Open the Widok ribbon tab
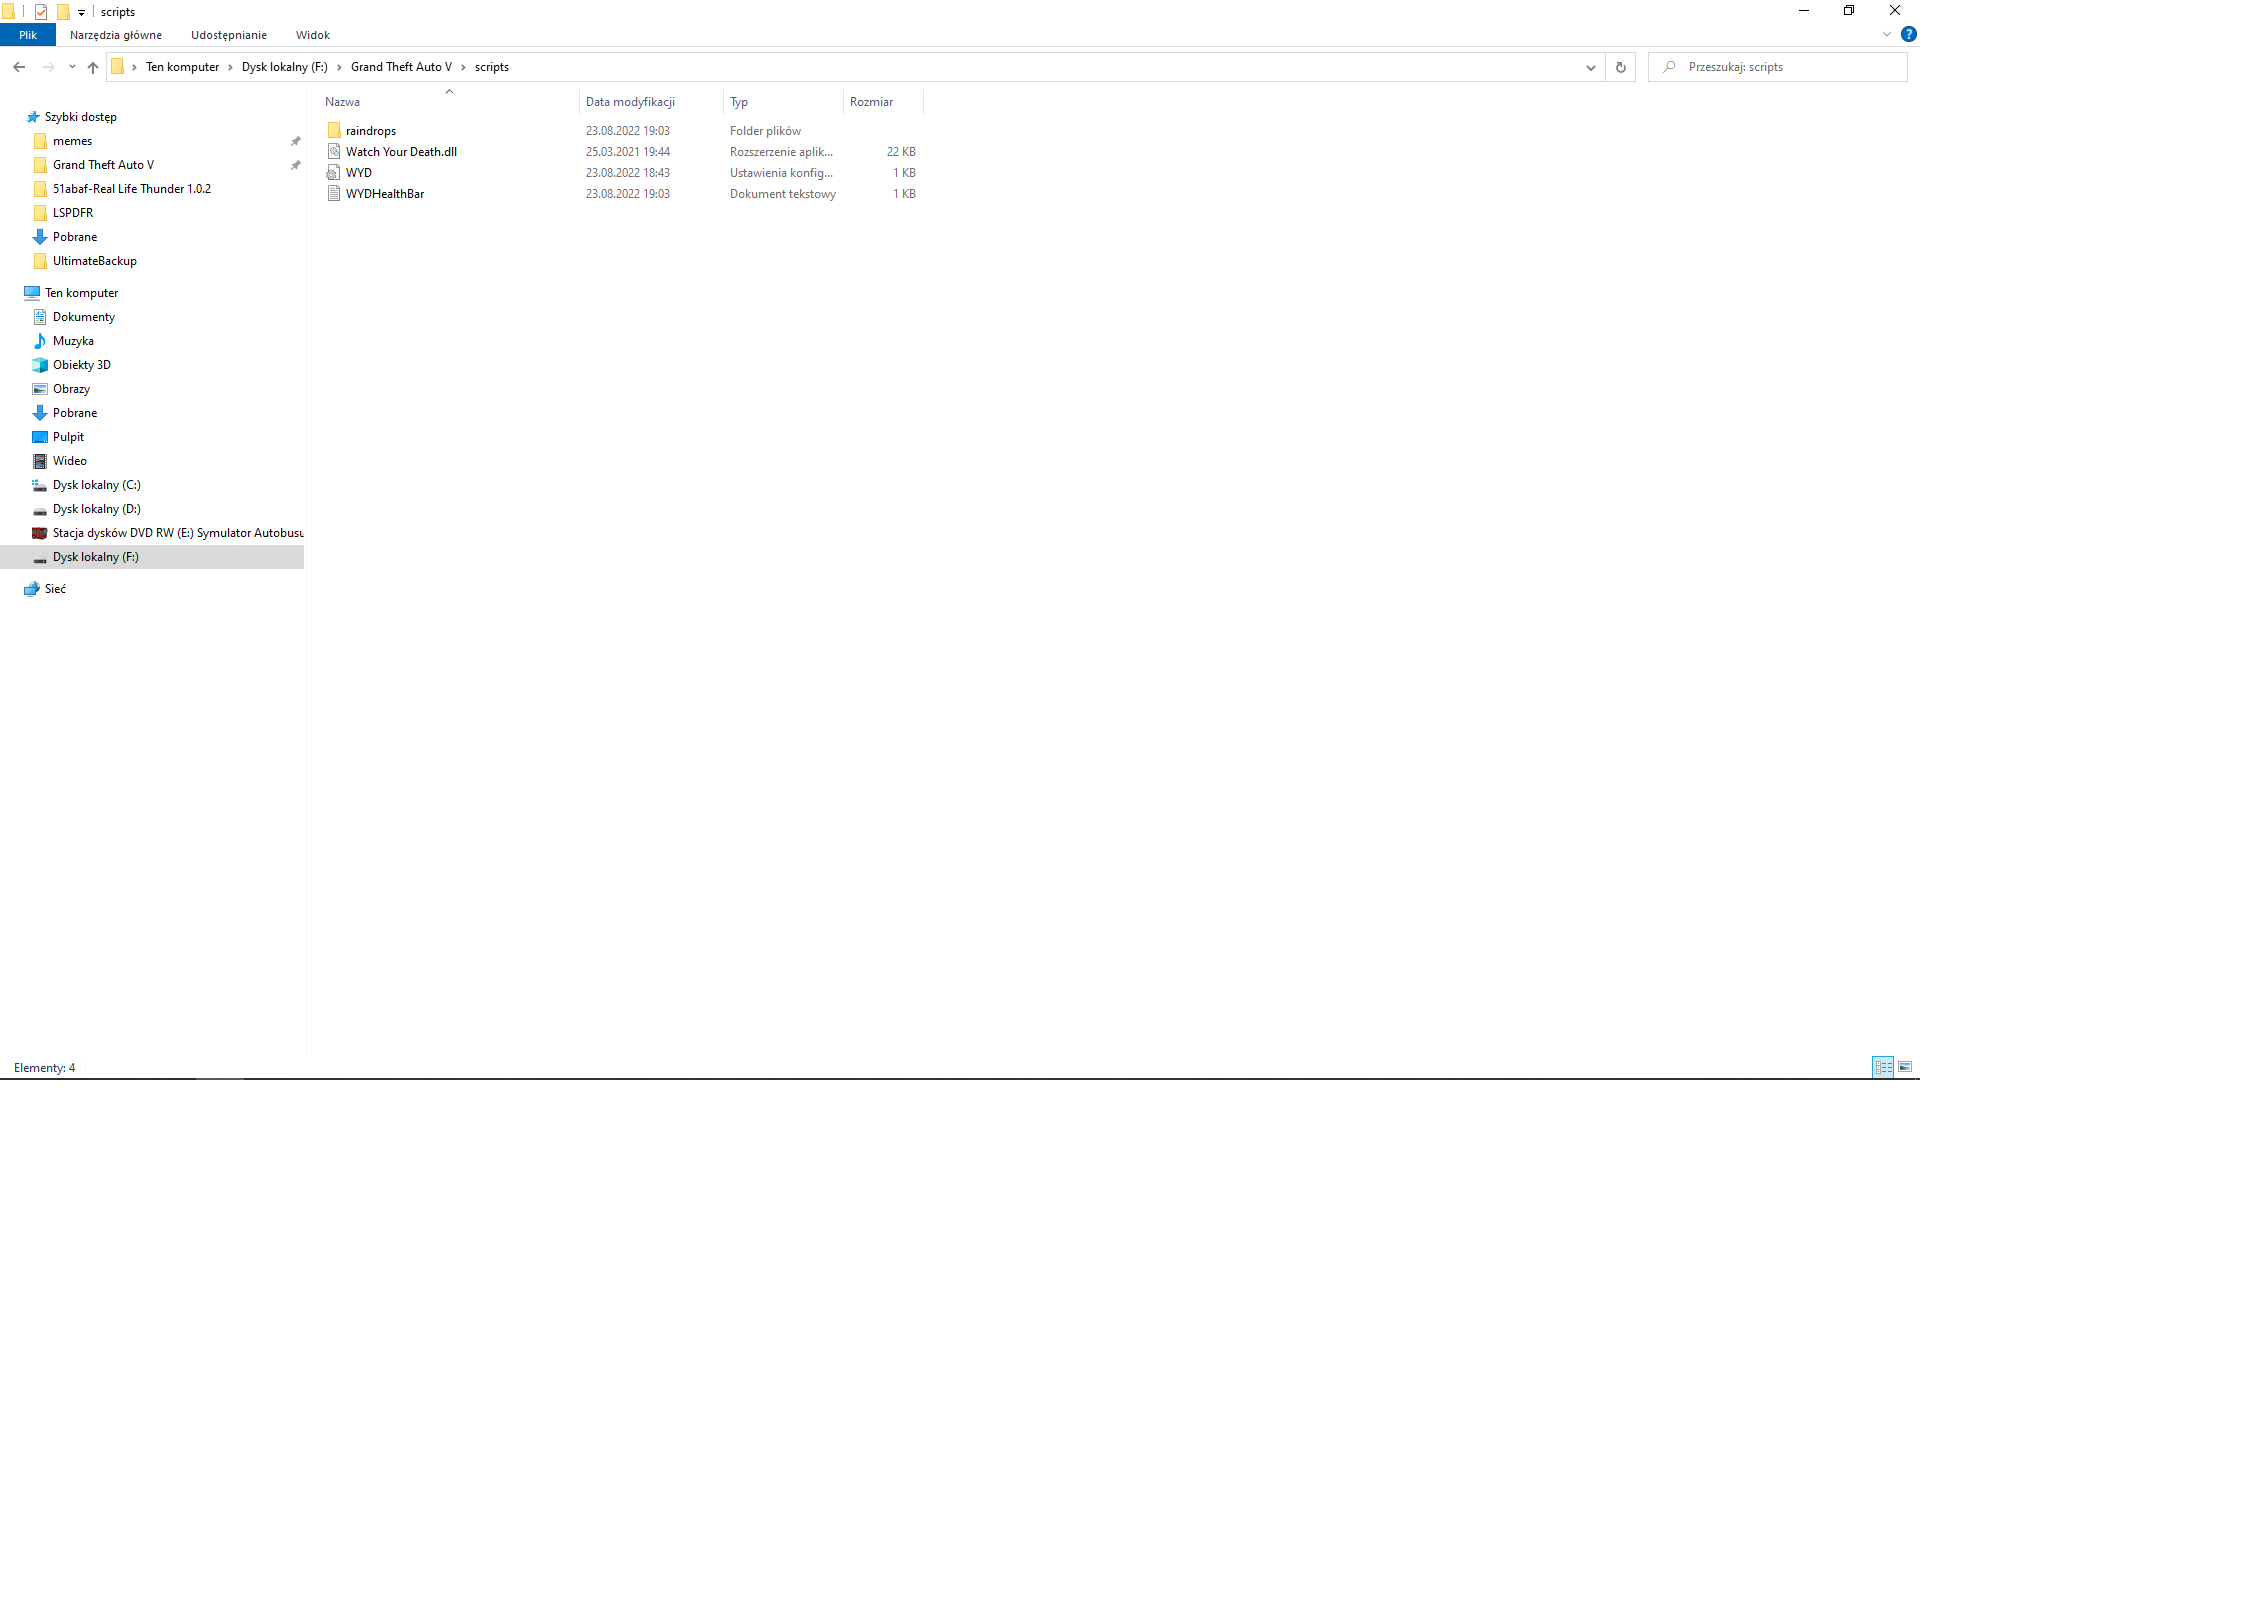This screenshot has height=1620, width=2264. click(x=312, y=35)
